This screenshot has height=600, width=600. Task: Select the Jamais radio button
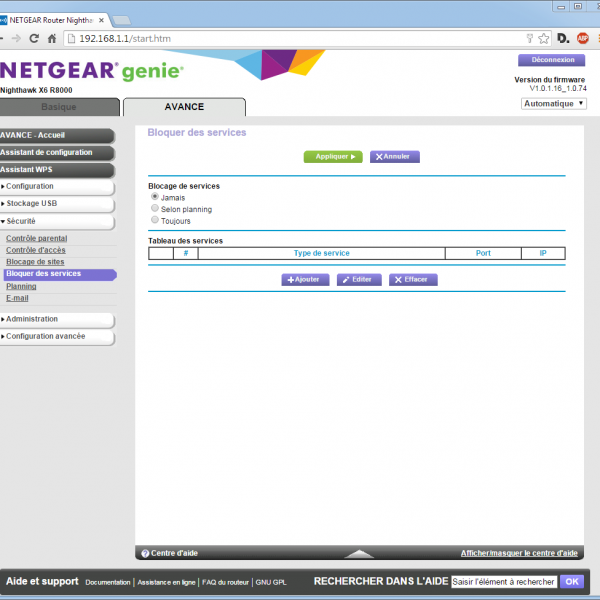(x=155, y=197)
